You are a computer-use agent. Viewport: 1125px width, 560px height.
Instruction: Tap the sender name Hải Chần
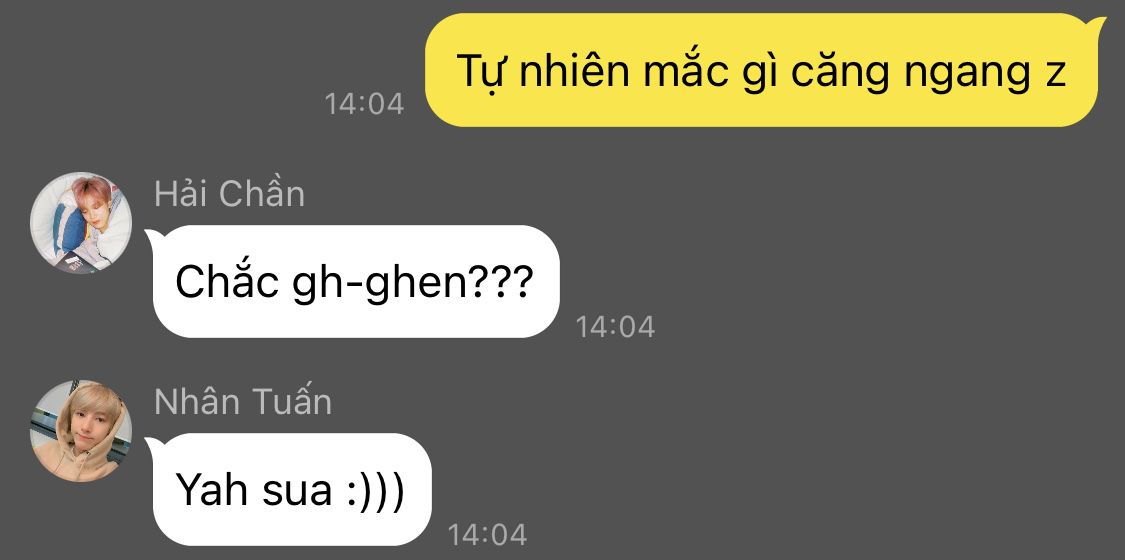click(230, 194)
